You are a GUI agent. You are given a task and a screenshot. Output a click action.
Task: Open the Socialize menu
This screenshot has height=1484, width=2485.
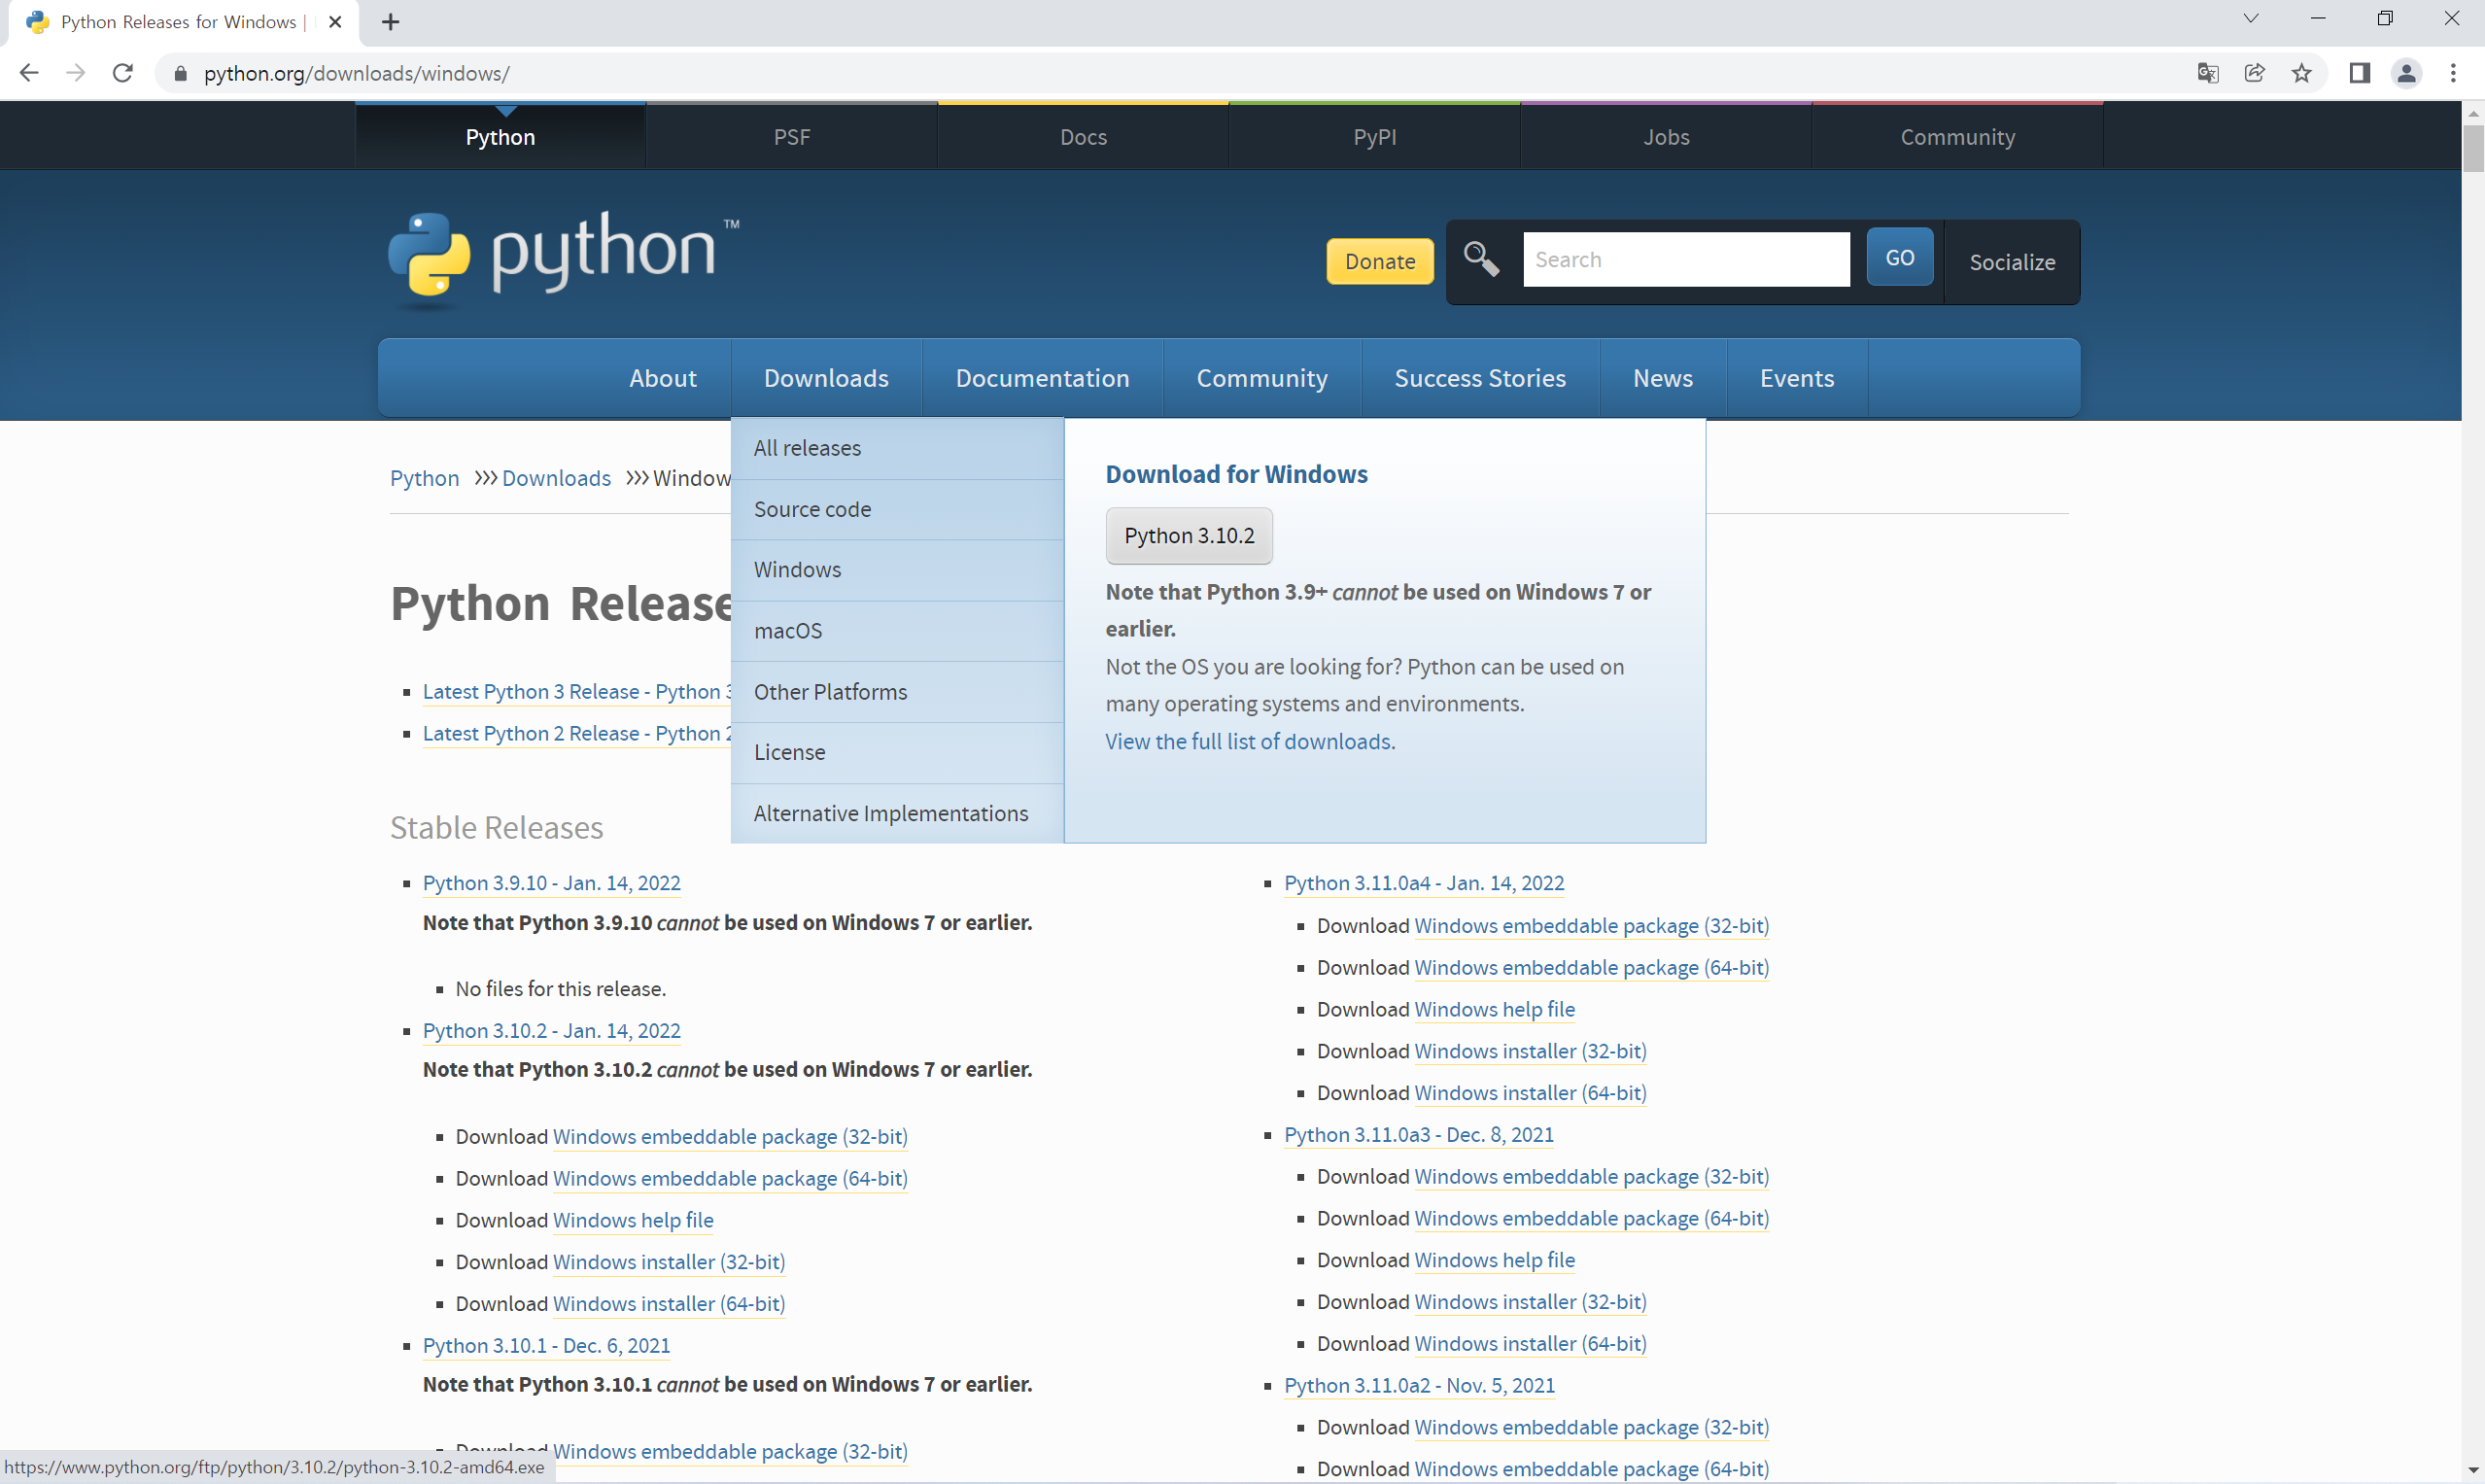pyautogui.click(x=2012, y=262)
